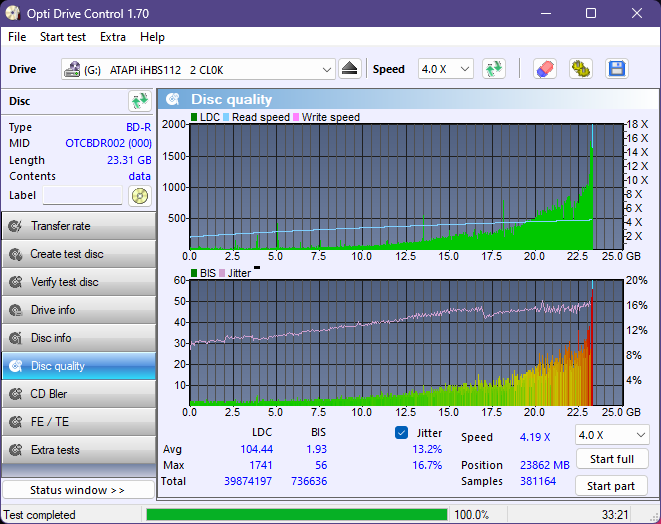Click the disc label icon next to Label
Screen dimensions: 661x524
click(x=140, y=196)
